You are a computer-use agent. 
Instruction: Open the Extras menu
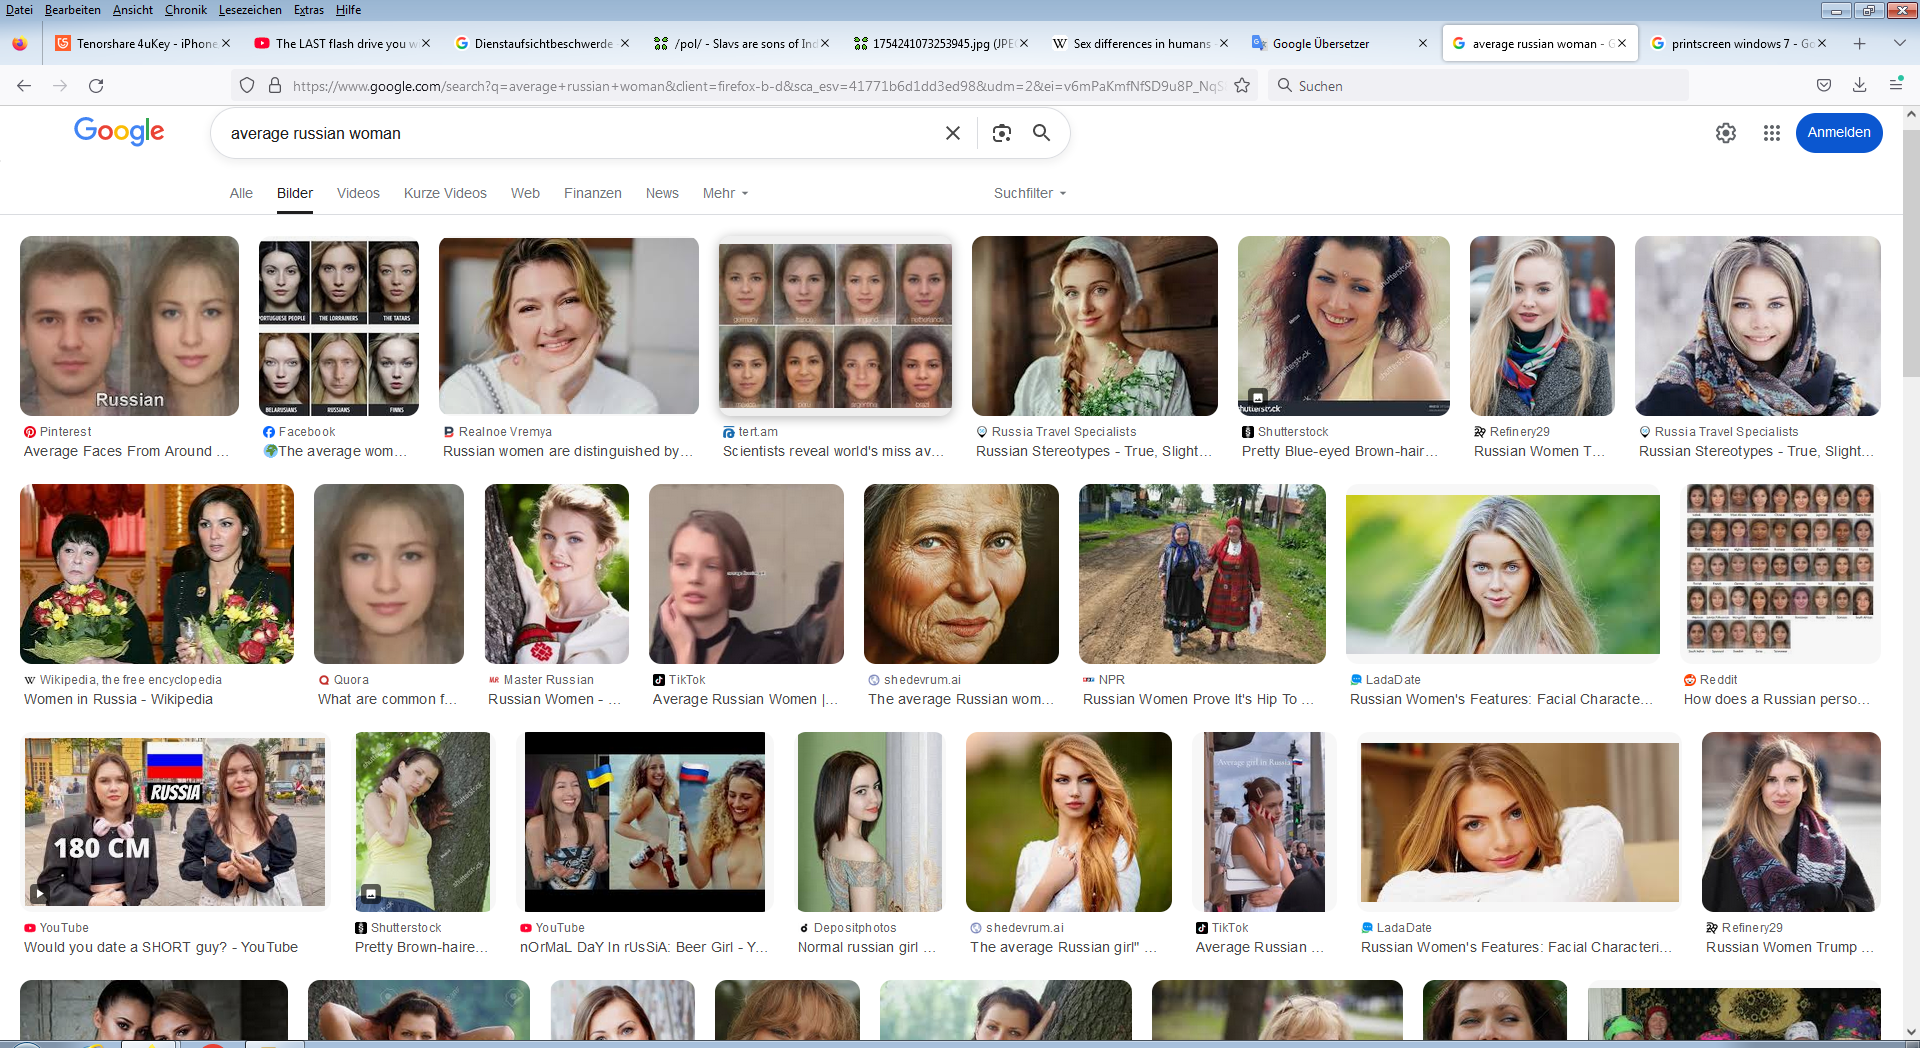(309, 10)
